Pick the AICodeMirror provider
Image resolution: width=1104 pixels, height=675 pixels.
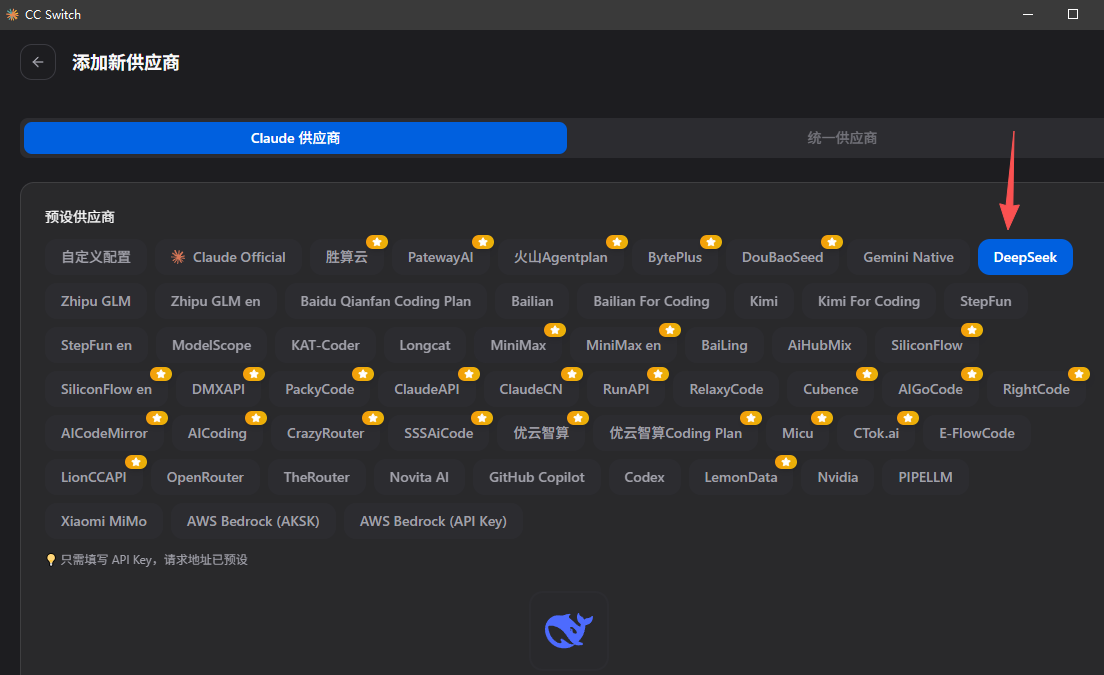(x=104, y=433)
